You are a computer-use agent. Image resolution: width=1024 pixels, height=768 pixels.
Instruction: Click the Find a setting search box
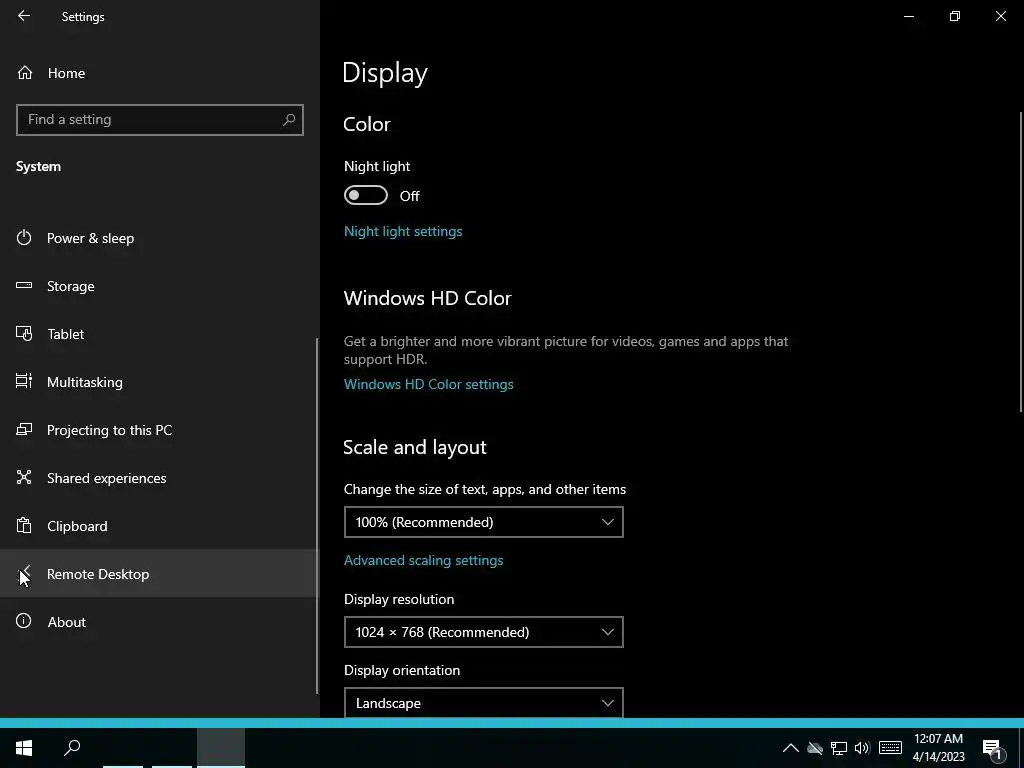[160, 120]
